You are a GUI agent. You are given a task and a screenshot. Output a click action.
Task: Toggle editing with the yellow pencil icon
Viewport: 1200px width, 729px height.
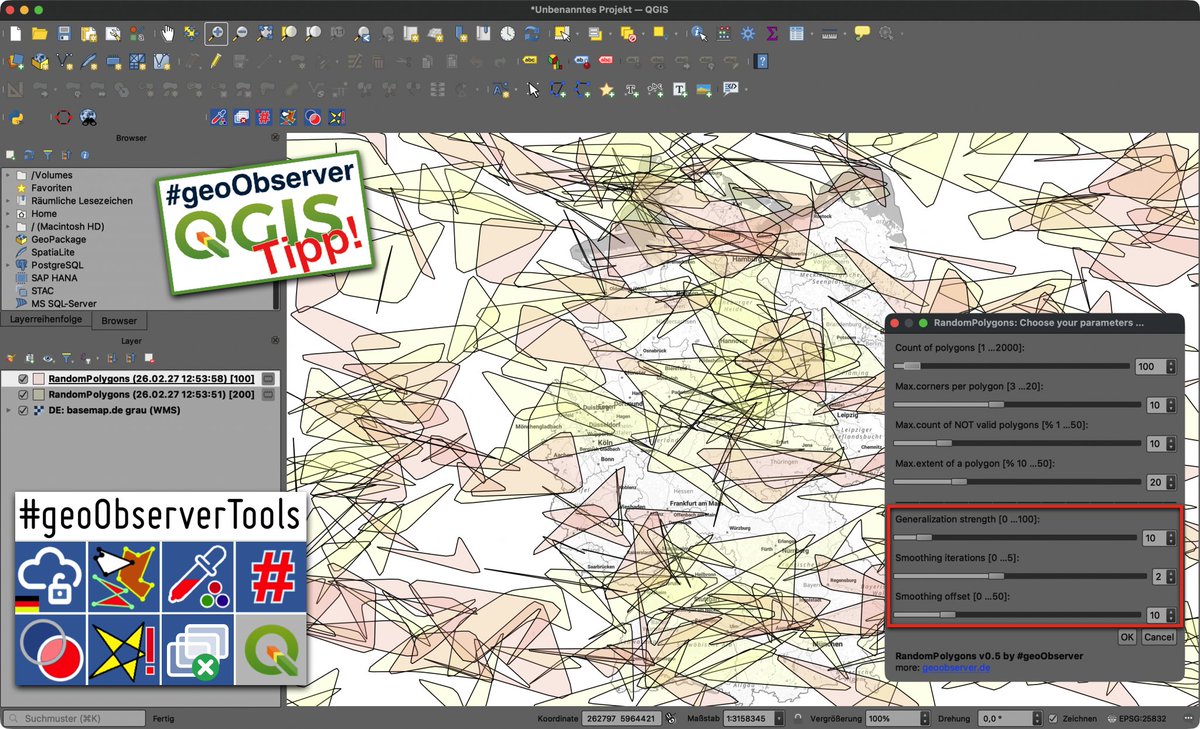point(215,61)
